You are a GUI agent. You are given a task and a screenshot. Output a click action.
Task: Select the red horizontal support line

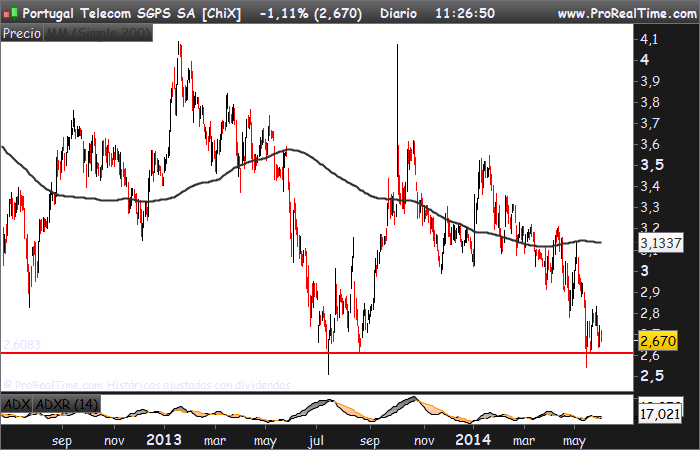[x=317, y=353]
